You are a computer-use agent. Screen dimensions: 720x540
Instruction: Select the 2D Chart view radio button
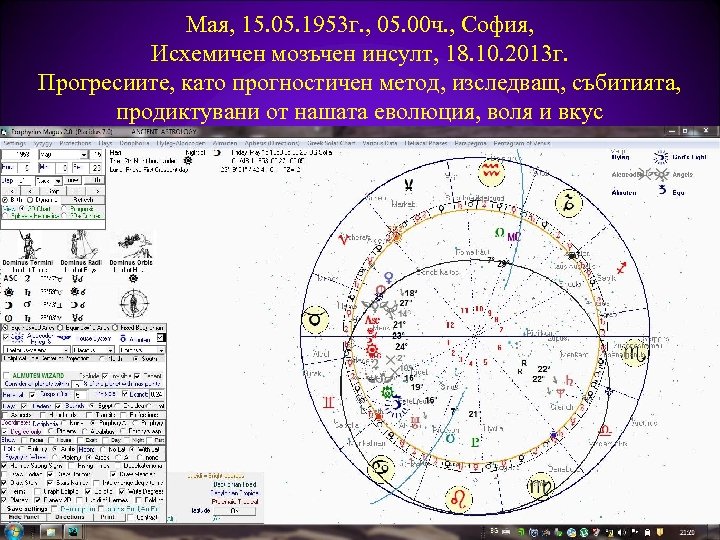point(21,208)
